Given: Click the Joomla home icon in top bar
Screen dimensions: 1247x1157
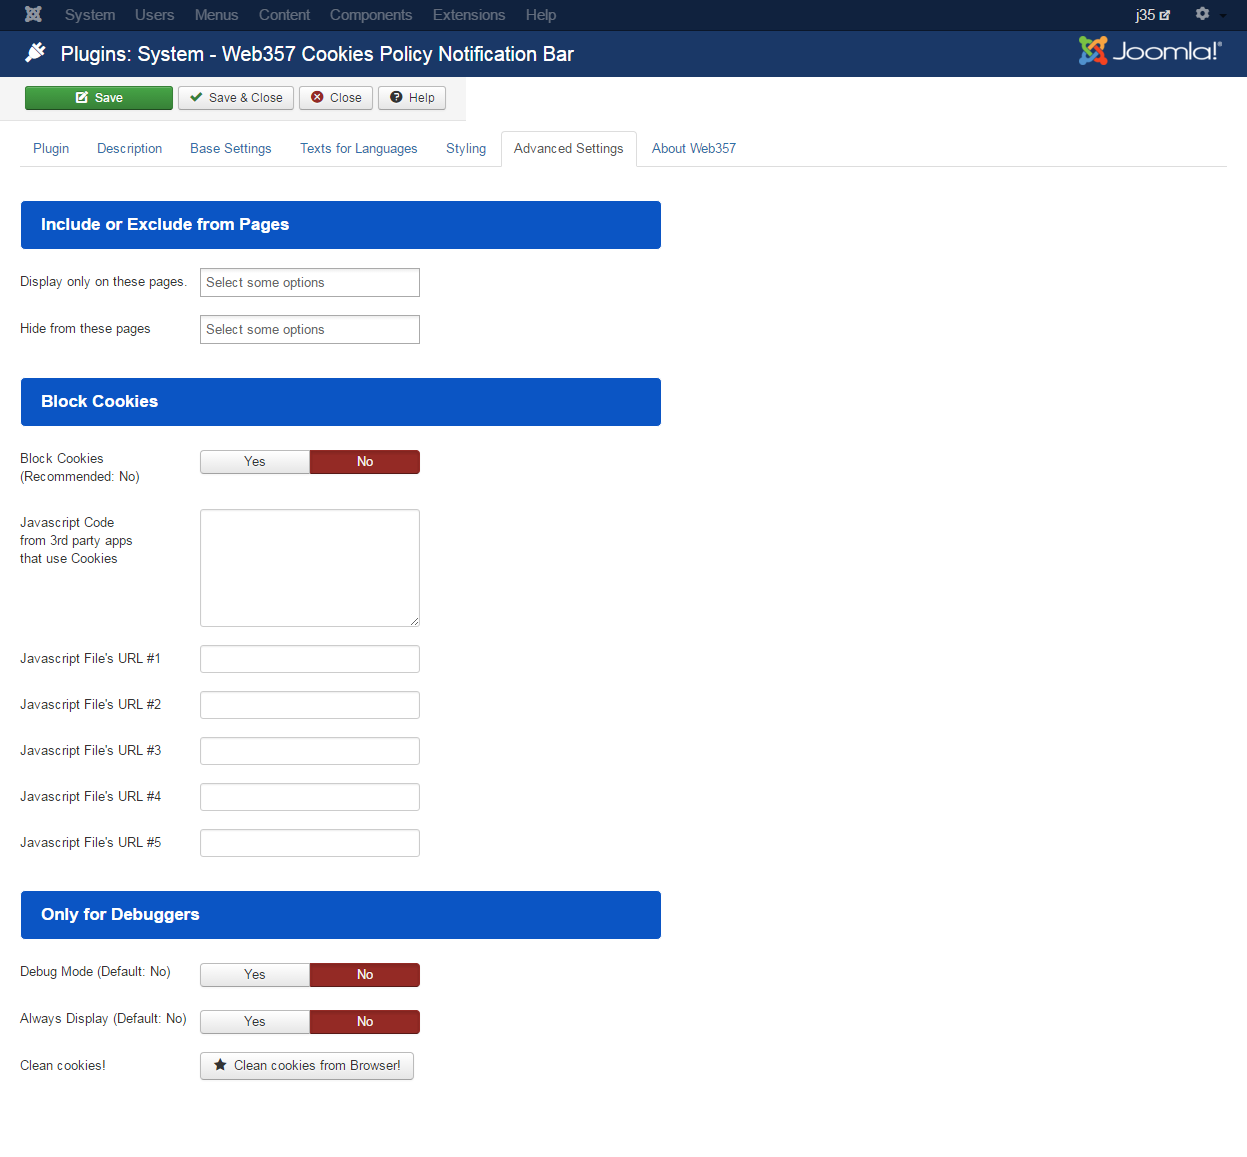Looking at the screenshot, I should click(x=33, y=15).
